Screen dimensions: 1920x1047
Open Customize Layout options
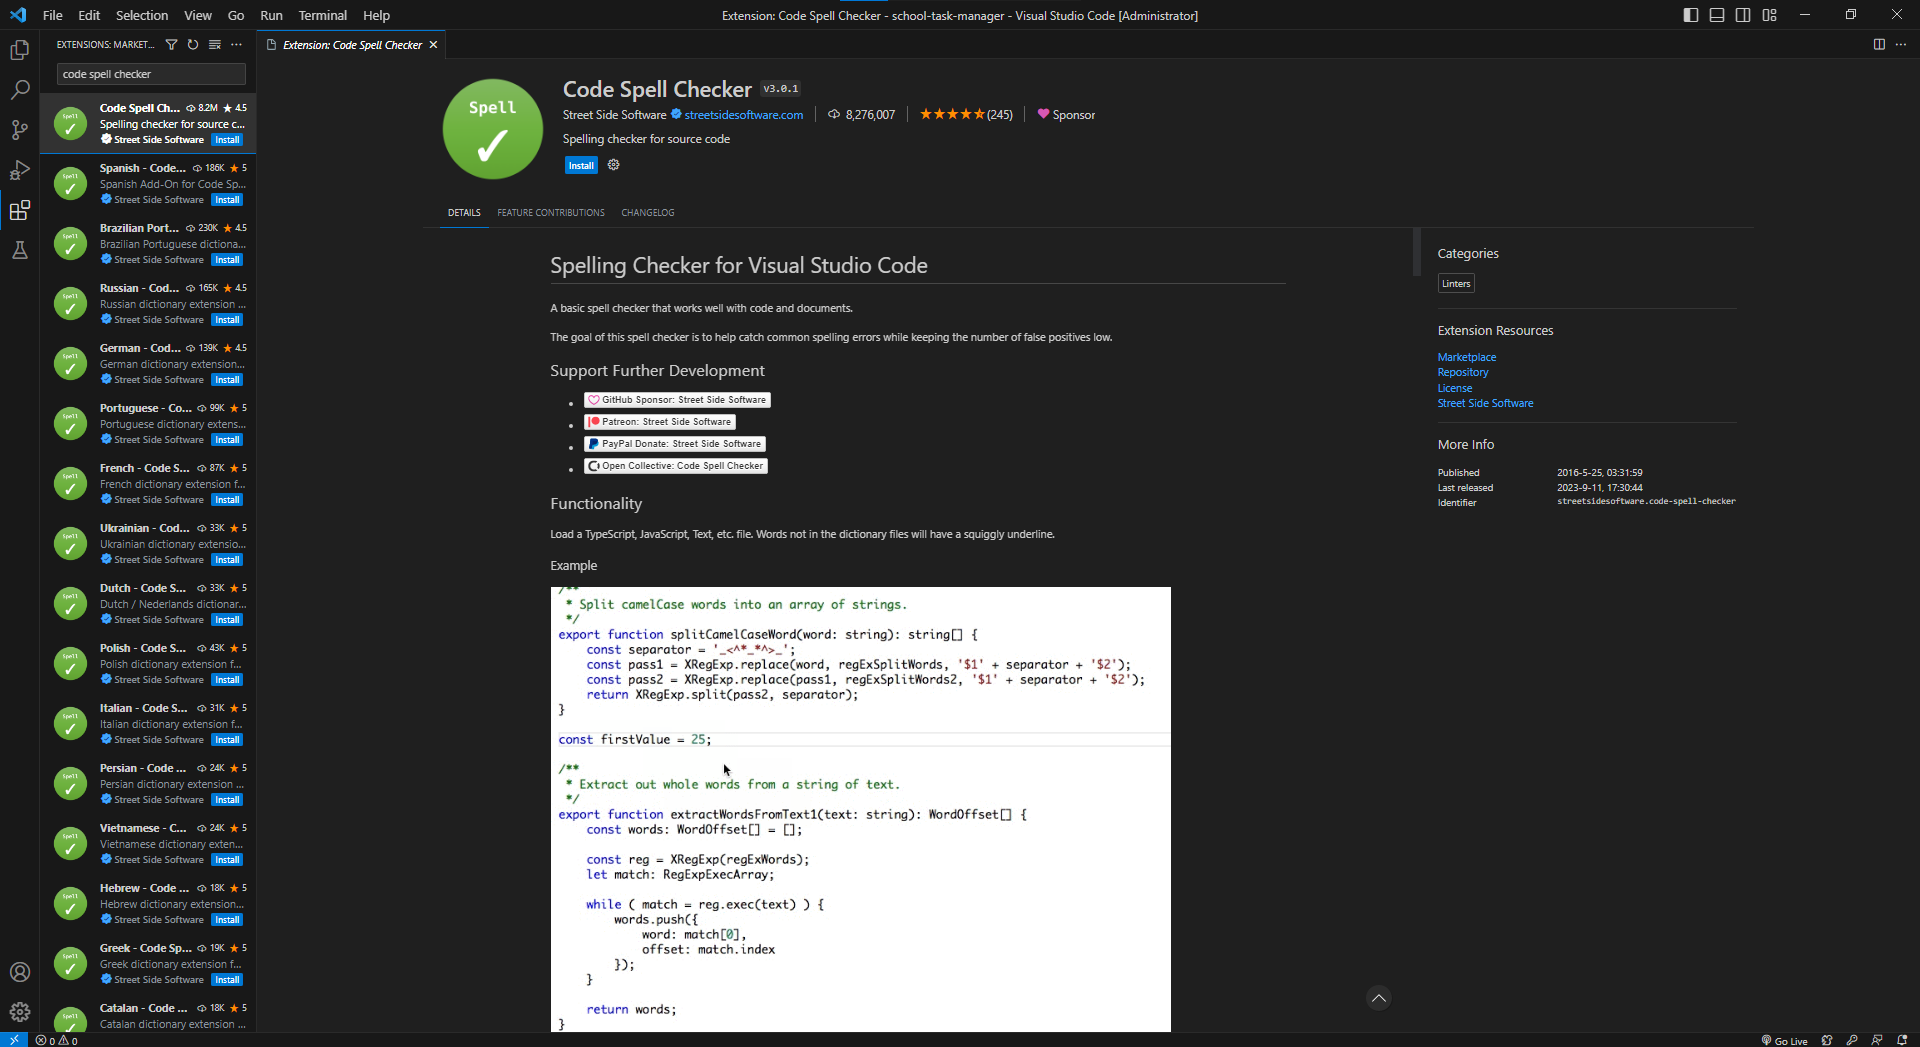pyautogui.click(x=1770, y=15)
